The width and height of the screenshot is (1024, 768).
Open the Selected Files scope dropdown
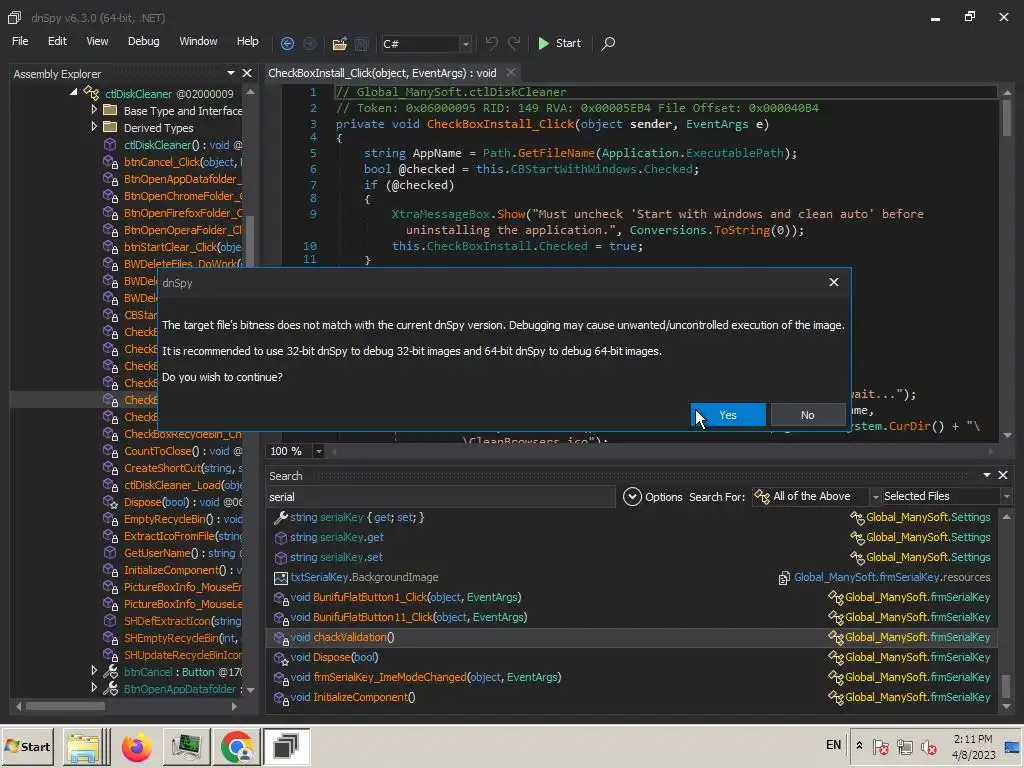[x=1006, y=497]
